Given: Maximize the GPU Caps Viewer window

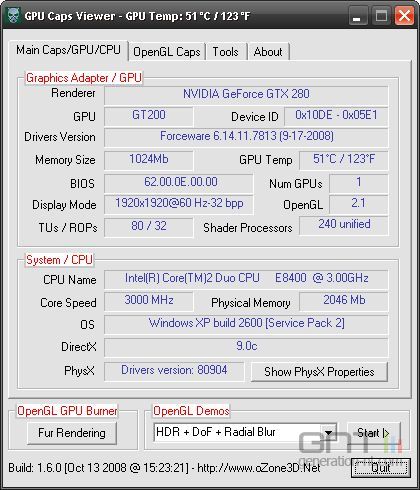Looking at the screenshot, I should [381, 16].
